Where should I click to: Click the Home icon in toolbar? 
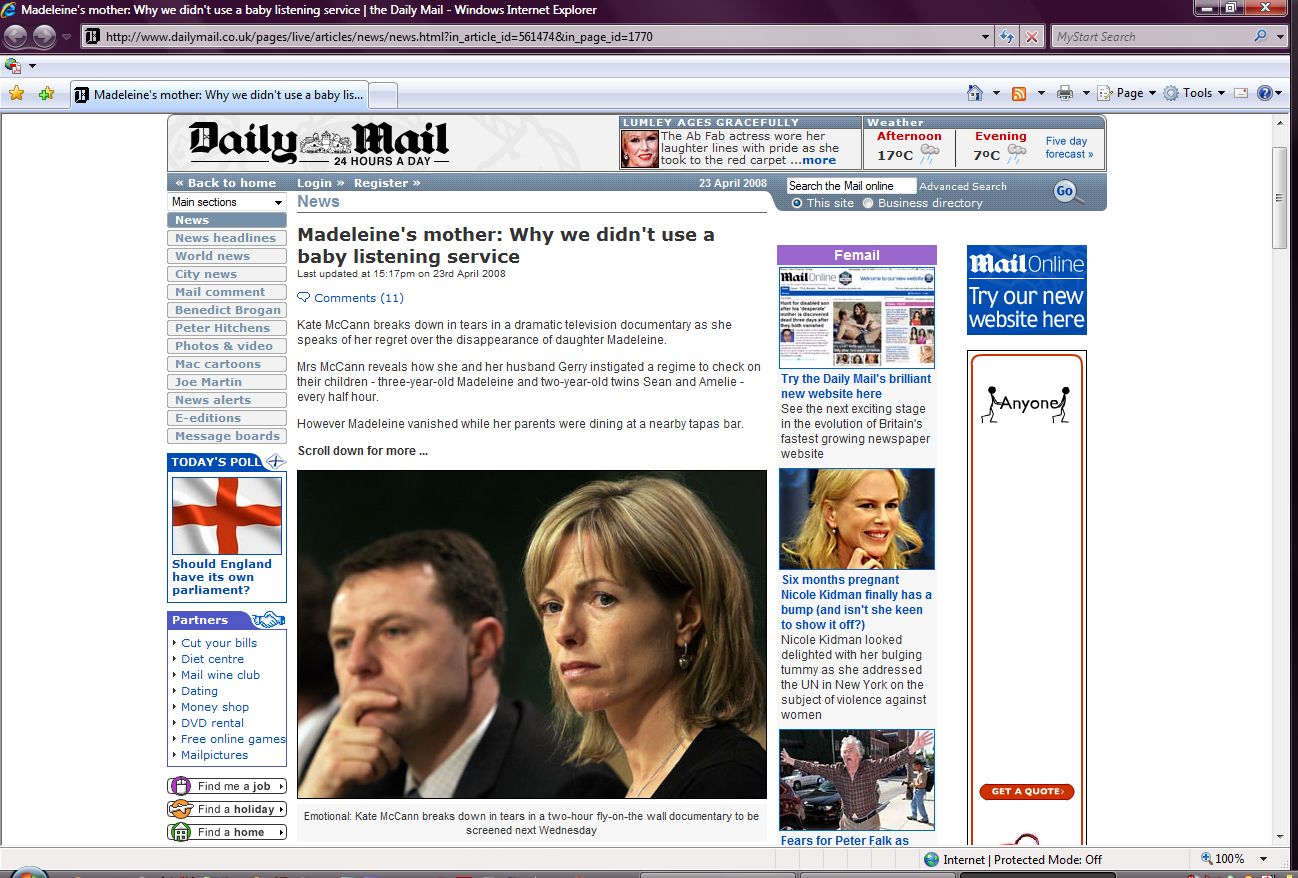coord(975,93)
